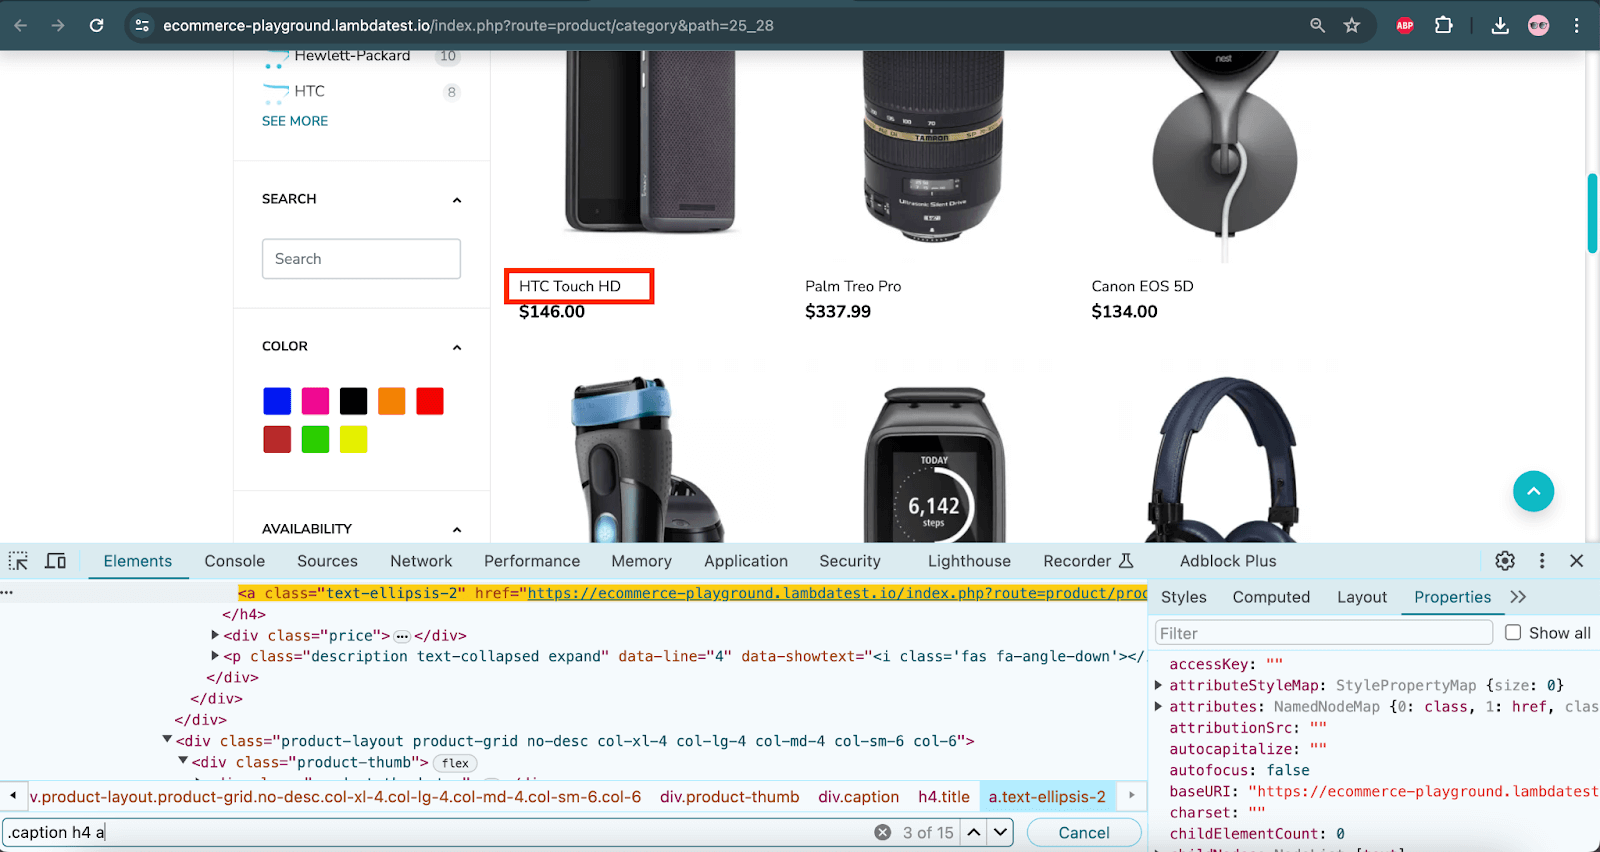Expand the div class price node
1600x852 pixels.
pos(215,635)
